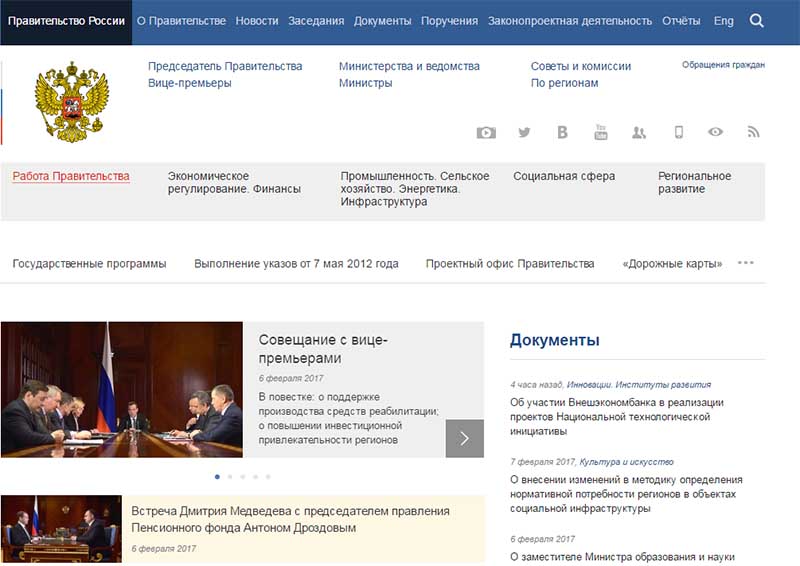Open Министры link

pyautogui.click(x=365, y=83)
